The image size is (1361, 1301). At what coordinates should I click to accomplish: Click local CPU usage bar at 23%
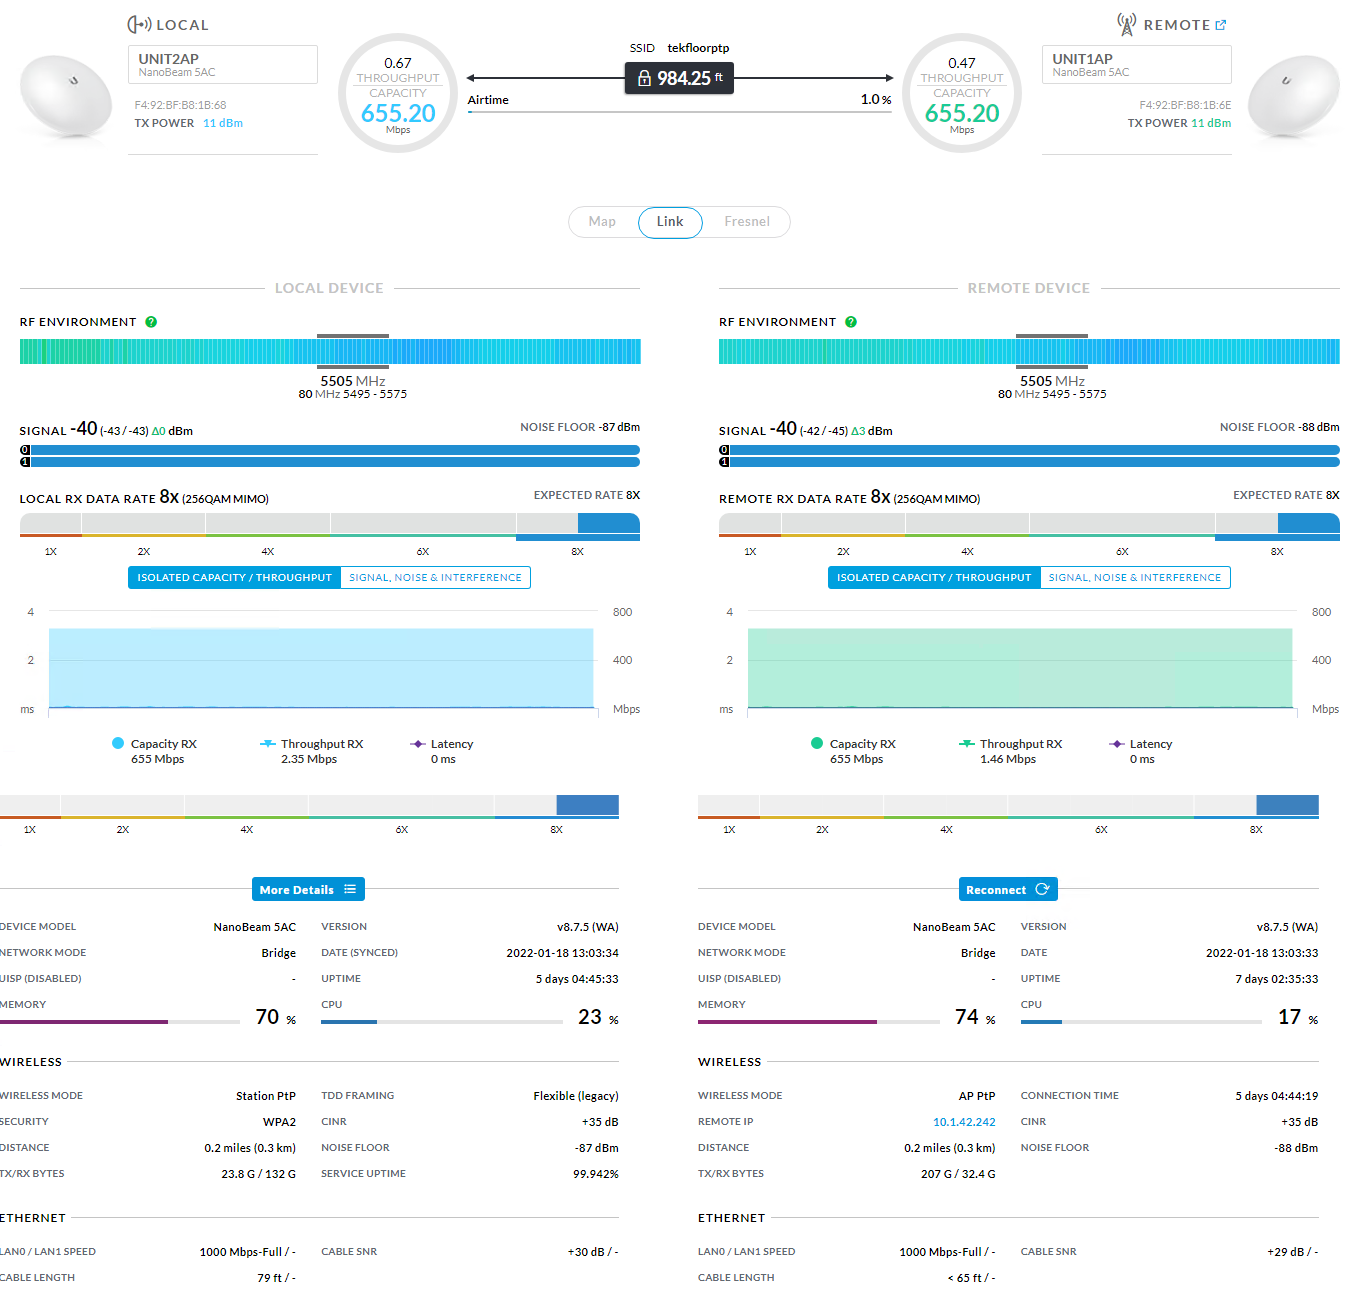442,1022
